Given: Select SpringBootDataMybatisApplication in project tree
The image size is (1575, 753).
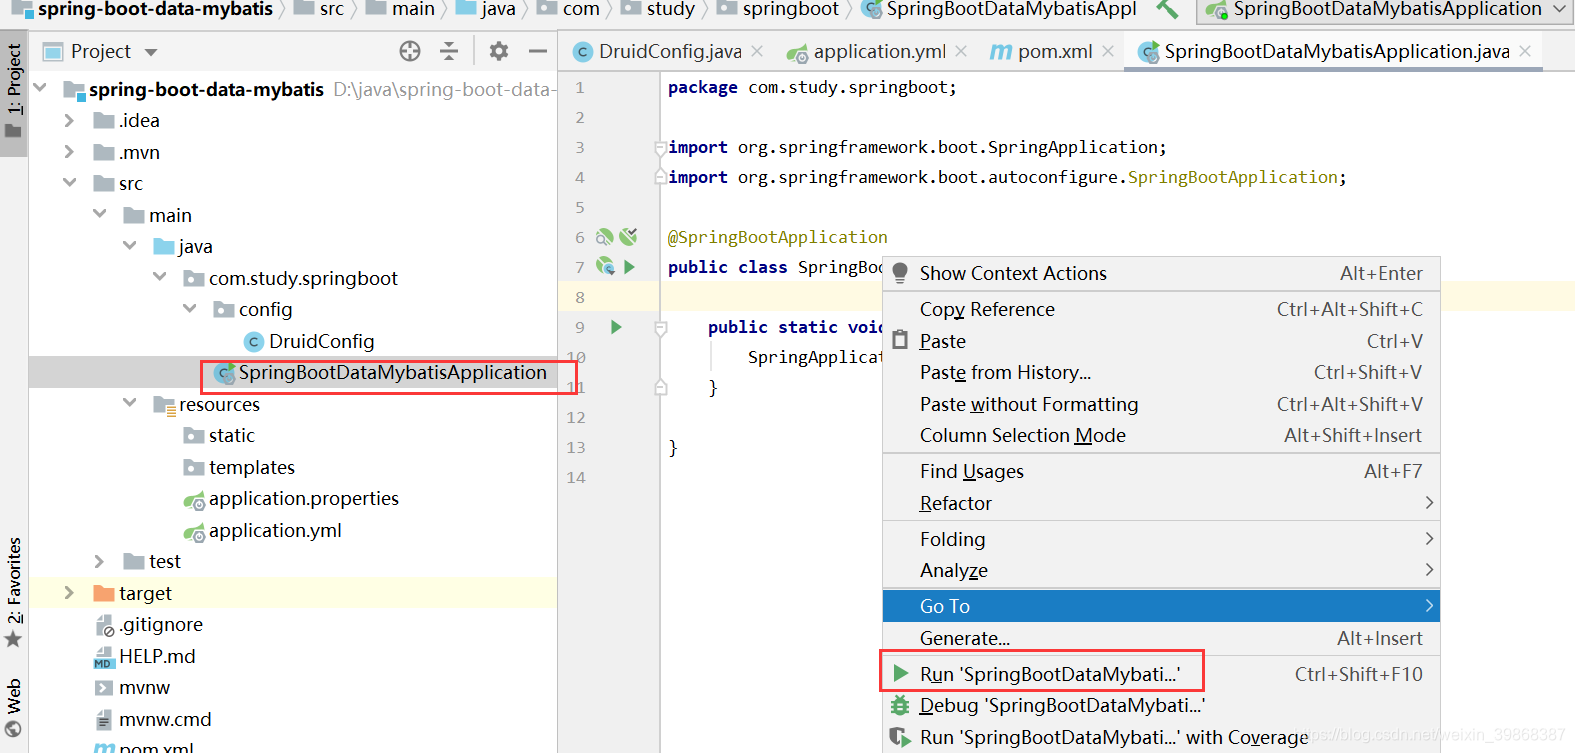Looking at the screenshot, I should tap(381, 372).
